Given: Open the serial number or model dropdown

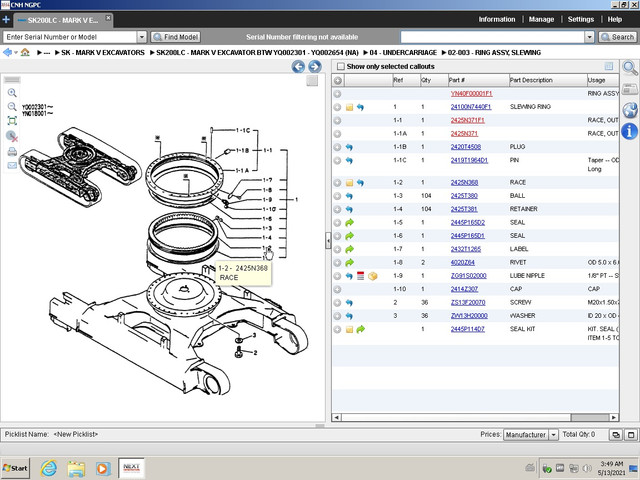Looking at the screenshot, I should [141, 37].
